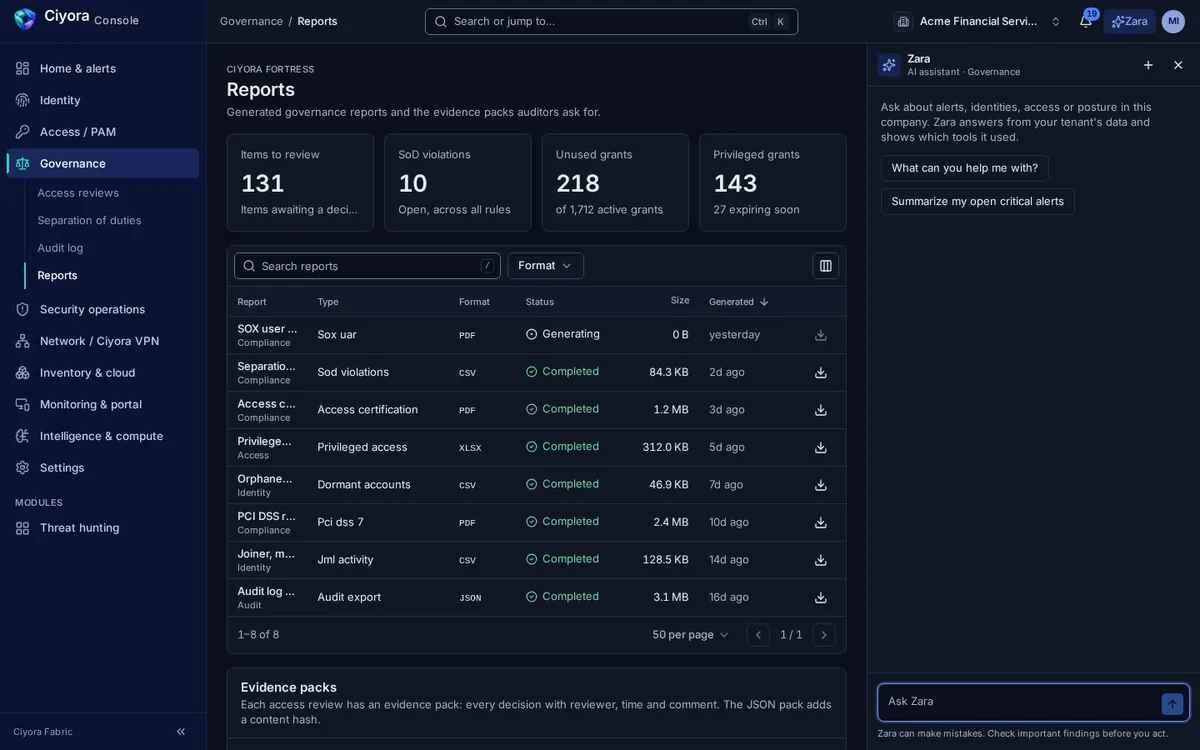Click the Generating status of Sox uar

(563, 334)
